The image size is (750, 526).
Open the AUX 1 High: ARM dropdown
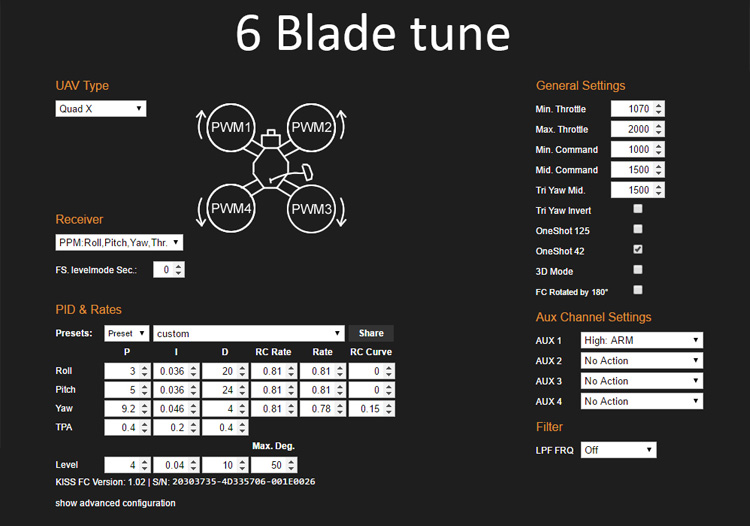click(641, 340)
